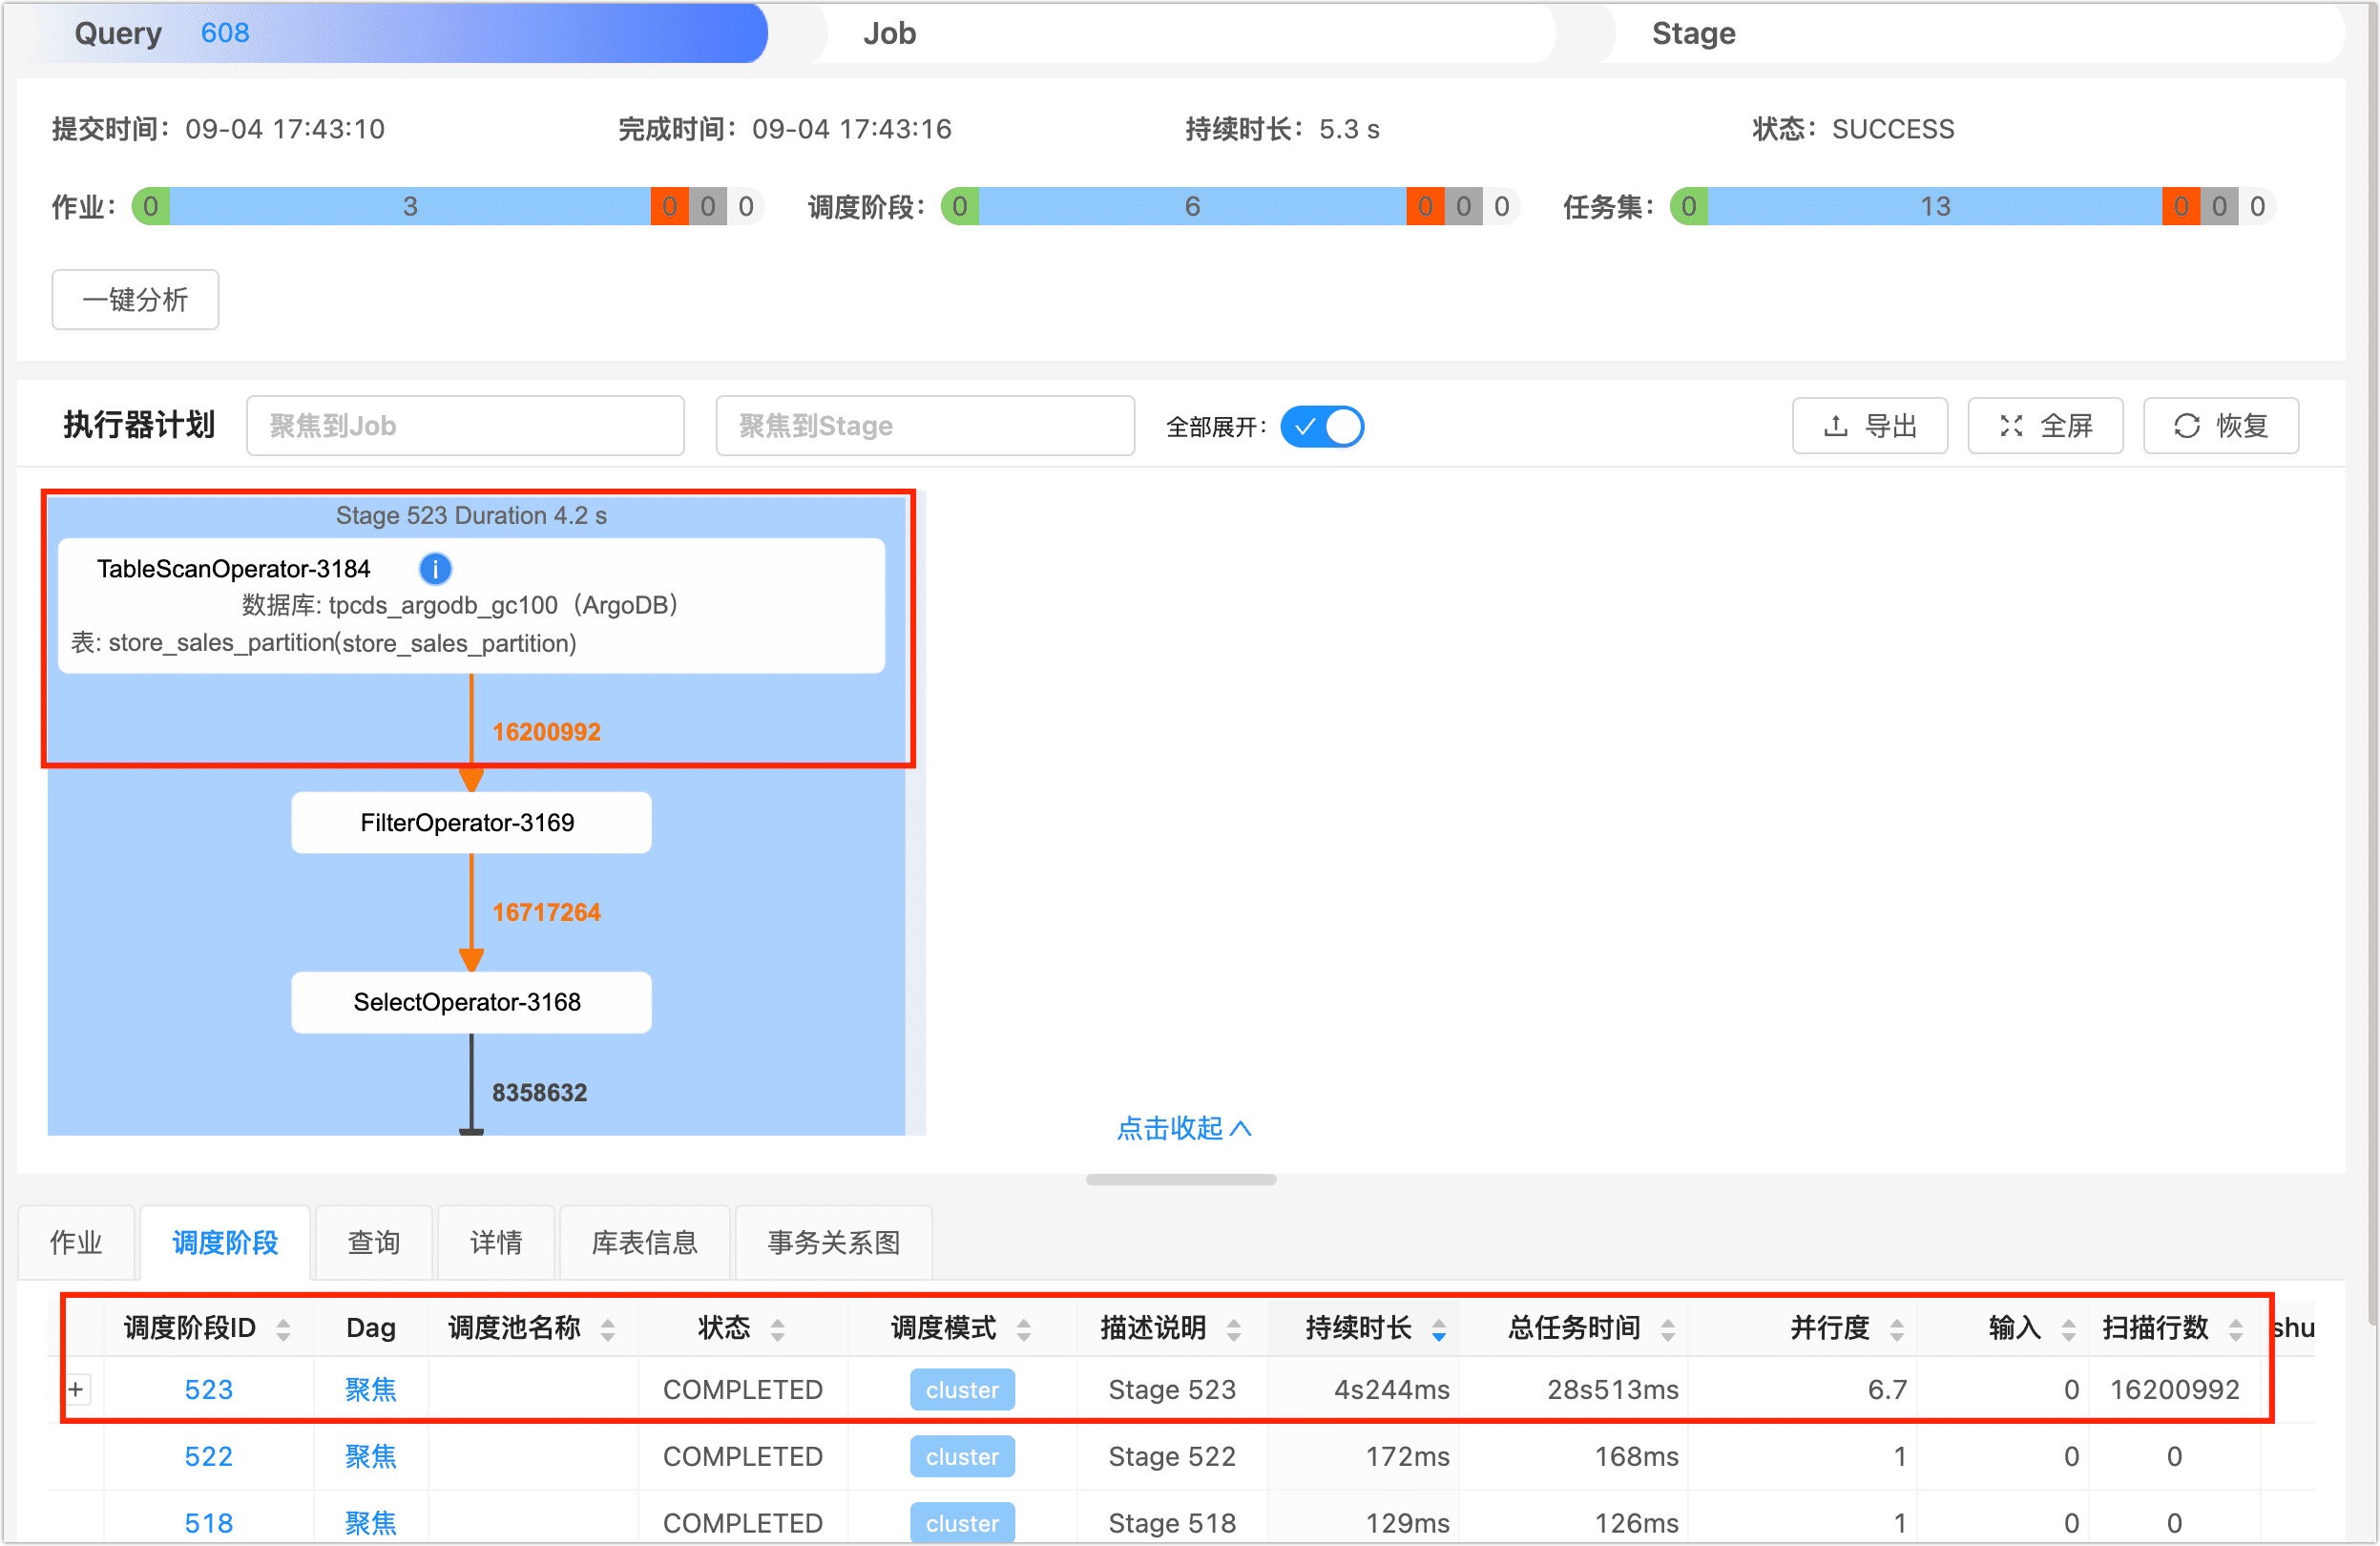
Task: Select the FilterOperator-3169 node
Action: (471, 823)
